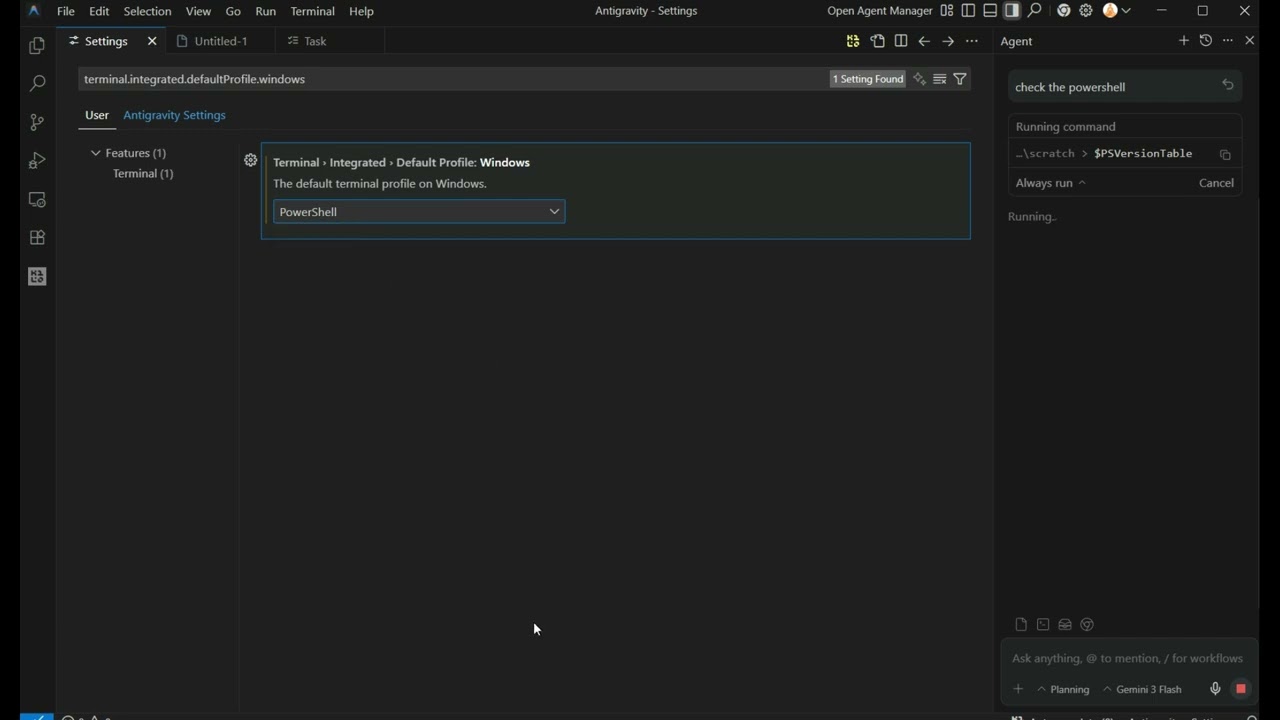Cancel the running command
The image size is (1280, 720).
coord(1216,183)
